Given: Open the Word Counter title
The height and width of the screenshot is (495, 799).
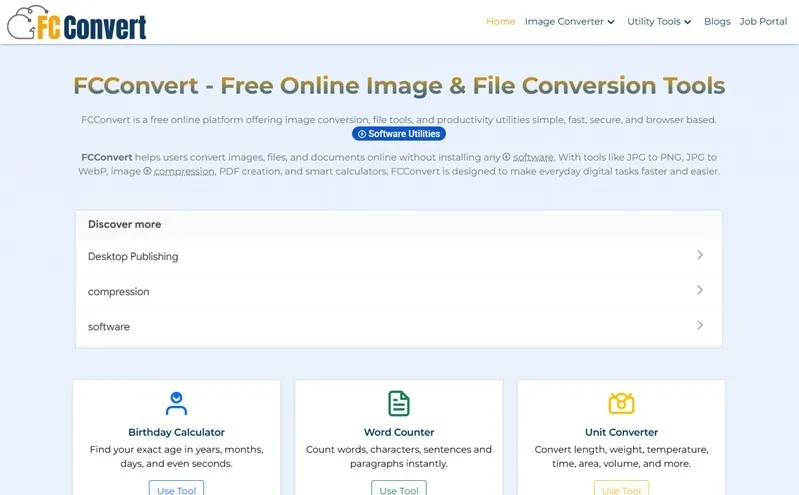Looking at the screenshot, I should pos(398,432).
